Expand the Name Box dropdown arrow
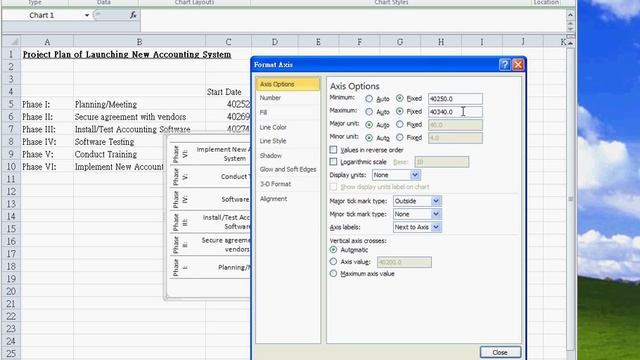Screen dimensions: 640x360 [87, 16]
